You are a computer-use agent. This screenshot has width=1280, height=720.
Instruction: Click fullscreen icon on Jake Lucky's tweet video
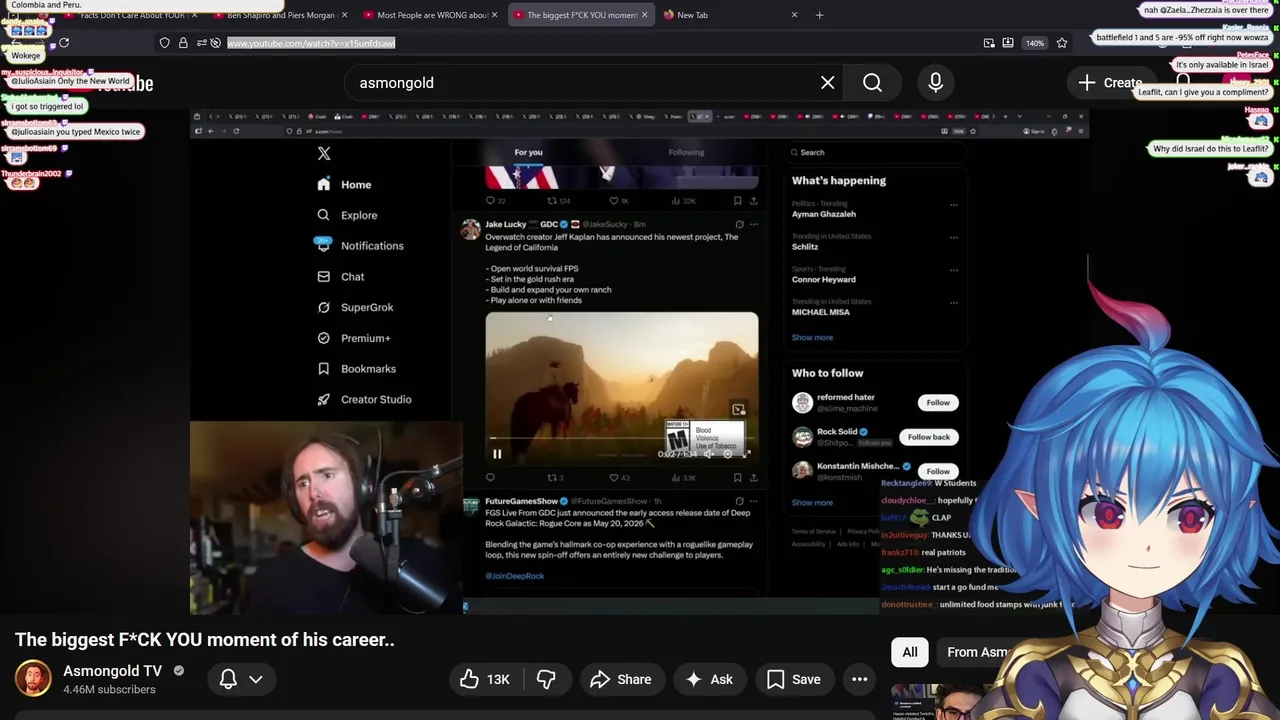pos(746,454)
